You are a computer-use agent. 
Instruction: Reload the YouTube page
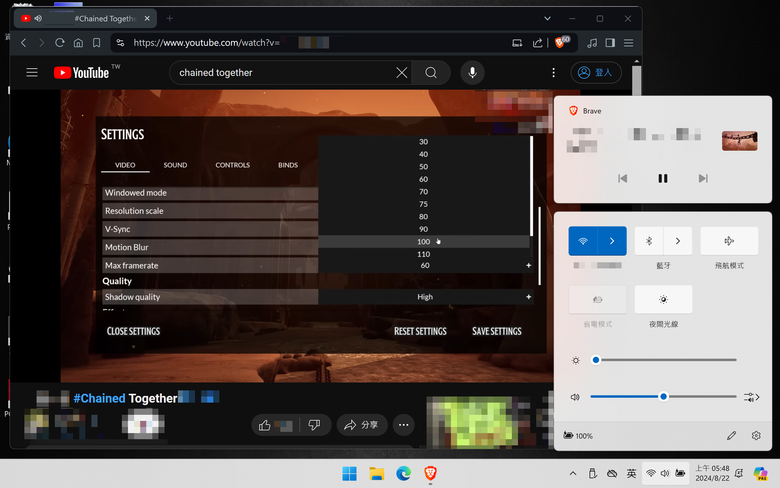60,43
